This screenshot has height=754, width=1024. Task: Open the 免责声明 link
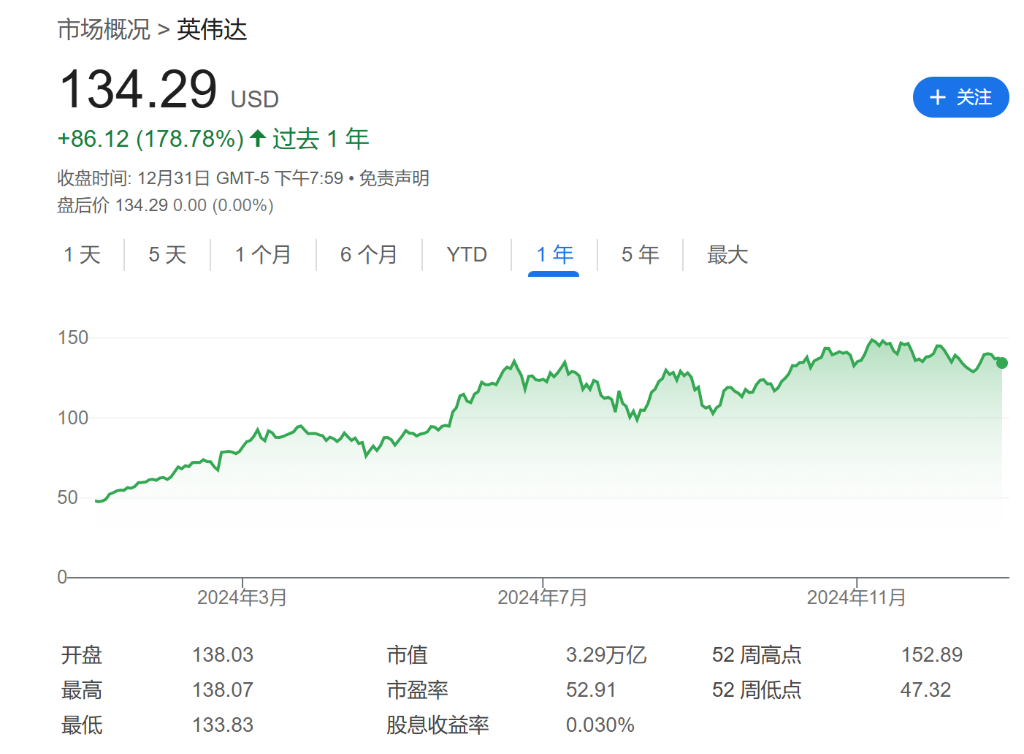[394, 178]
